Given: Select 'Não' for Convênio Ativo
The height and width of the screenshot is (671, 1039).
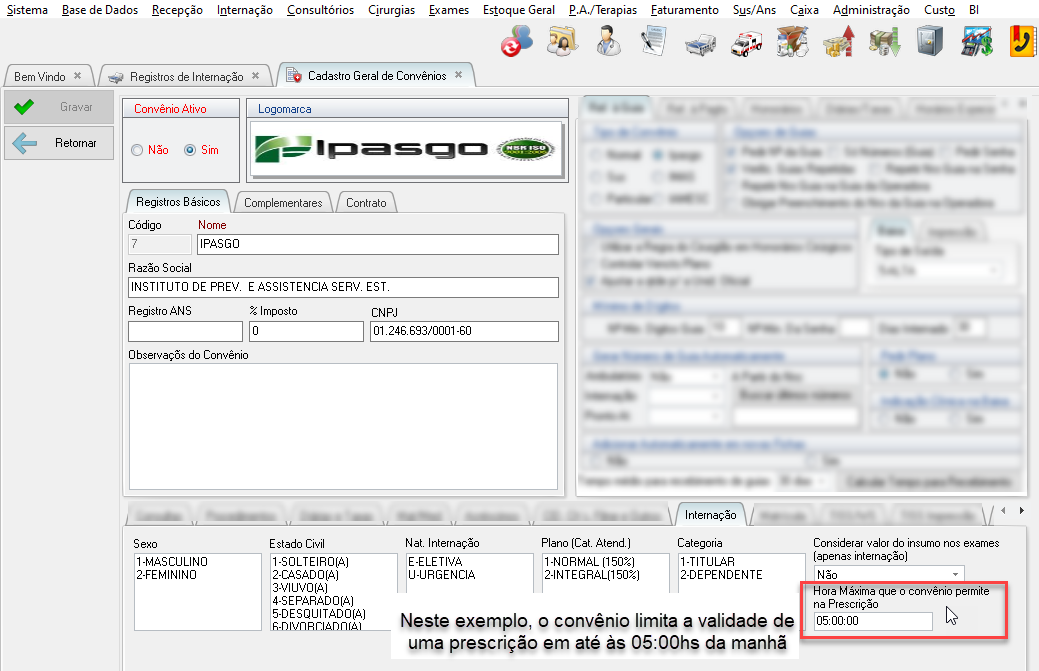Looking at the screenshot, I should (137, 150).
